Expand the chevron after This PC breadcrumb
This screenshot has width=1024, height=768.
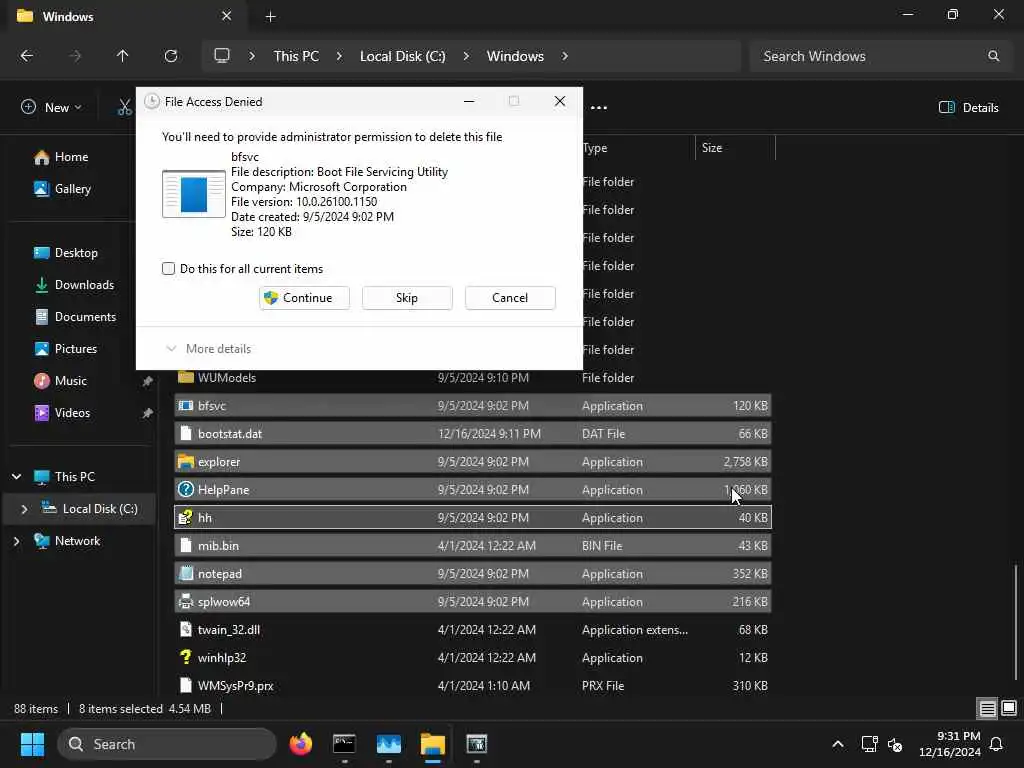coord(339,56)
